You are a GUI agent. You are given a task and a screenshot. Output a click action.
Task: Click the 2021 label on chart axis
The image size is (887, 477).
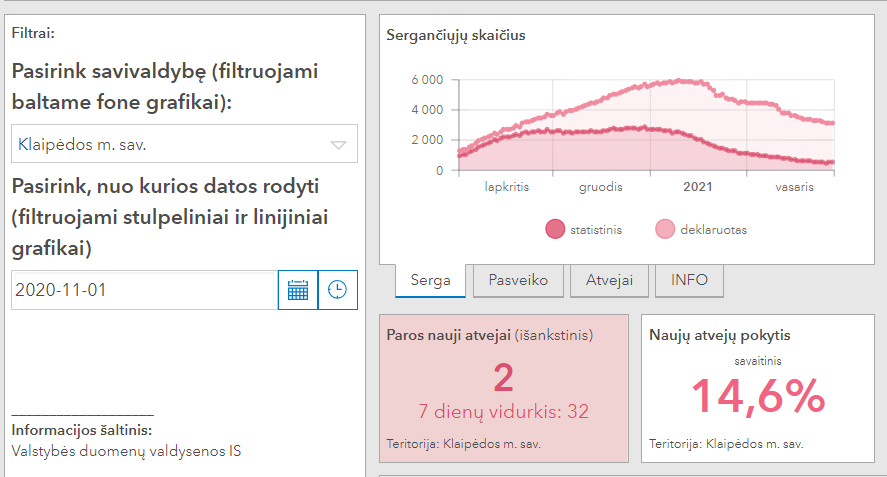(698, 186)
